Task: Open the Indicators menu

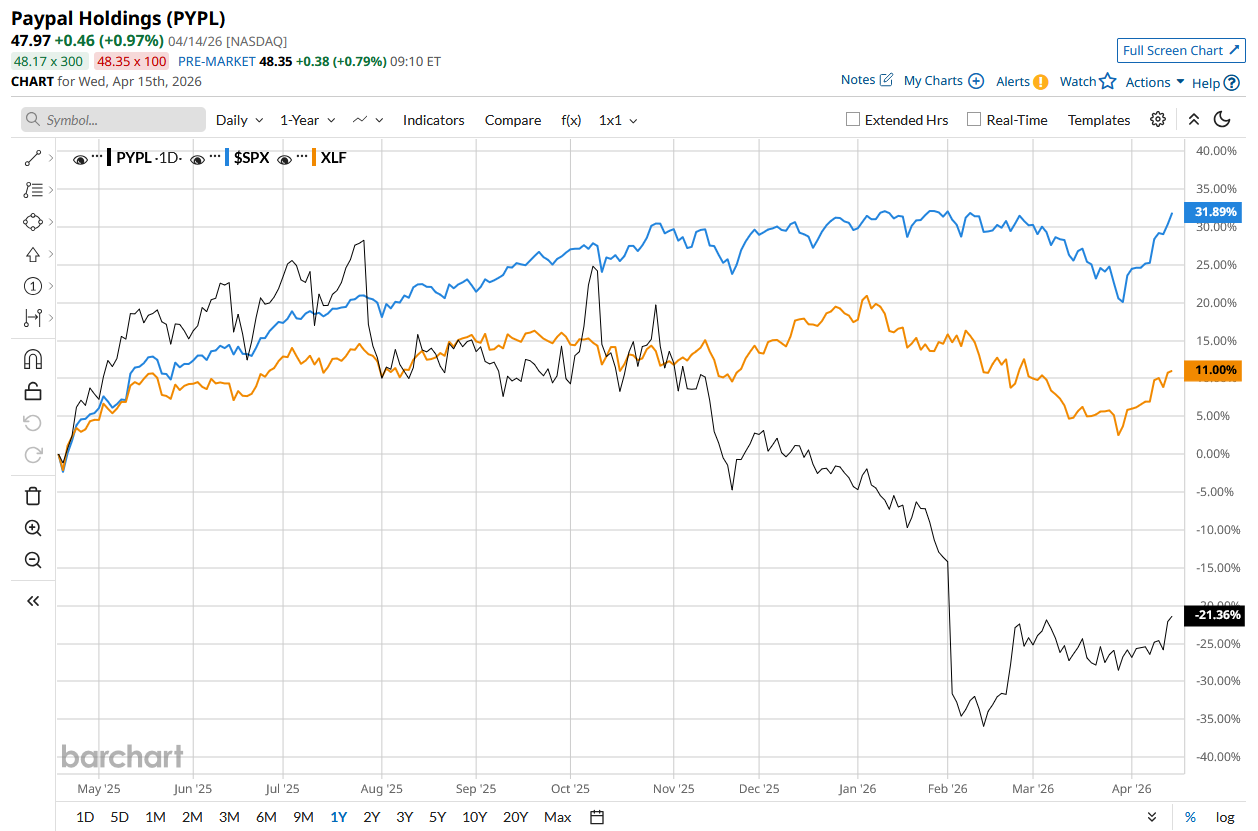Action: 433,120
